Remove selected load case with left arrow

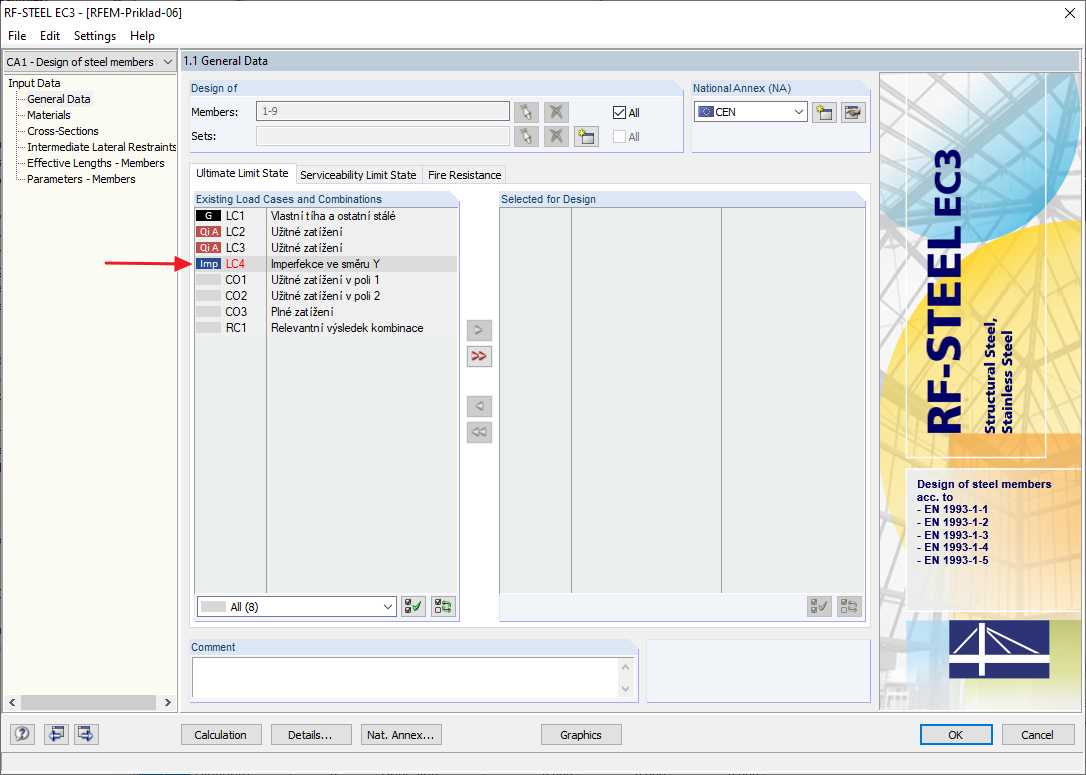(479, 406)
